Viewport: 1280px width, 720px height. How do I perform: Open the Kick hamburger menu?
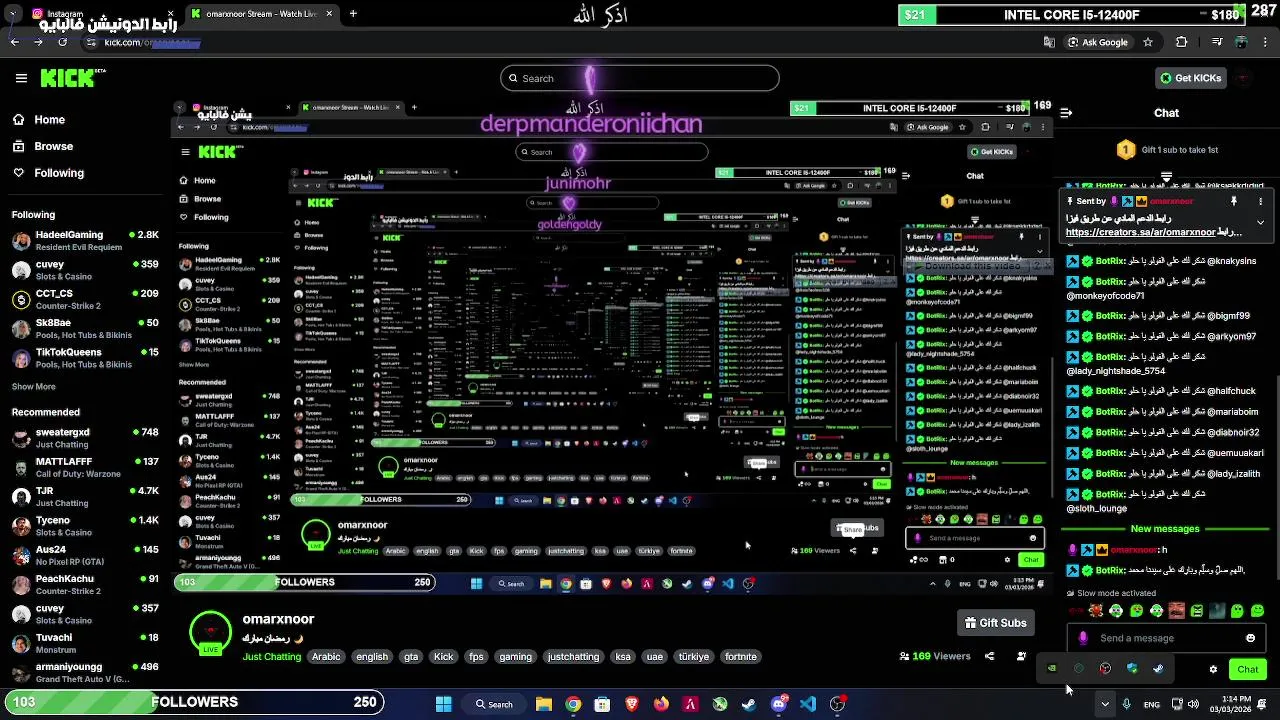pyautogui.click(x=21, y=78)
